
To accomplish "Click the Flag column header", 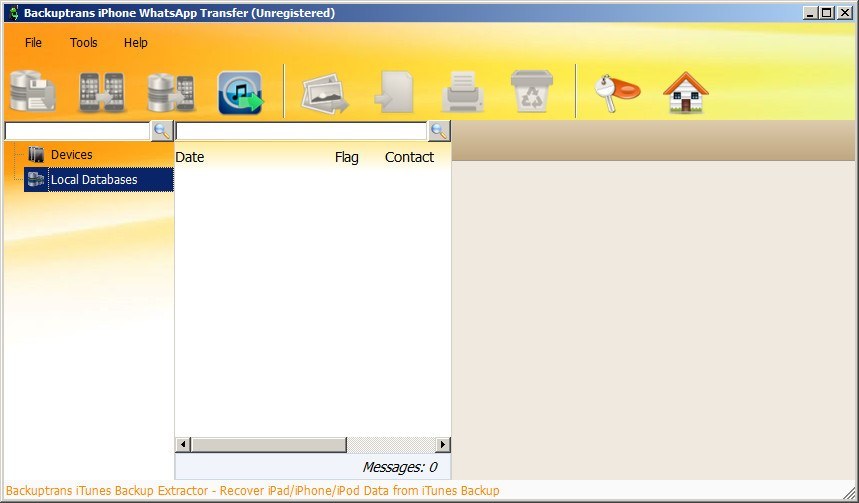I will (x=346, y=157).
